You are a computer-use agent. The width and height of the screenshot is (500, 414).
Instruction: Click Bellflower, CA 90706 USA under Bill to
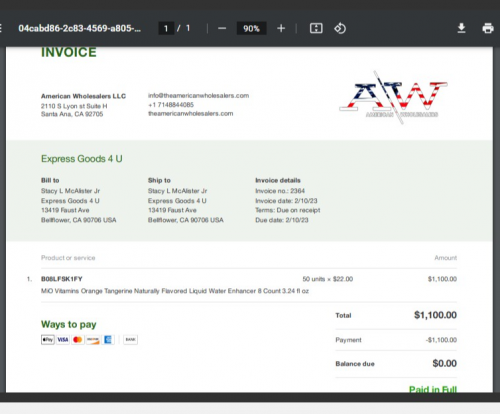79,220
